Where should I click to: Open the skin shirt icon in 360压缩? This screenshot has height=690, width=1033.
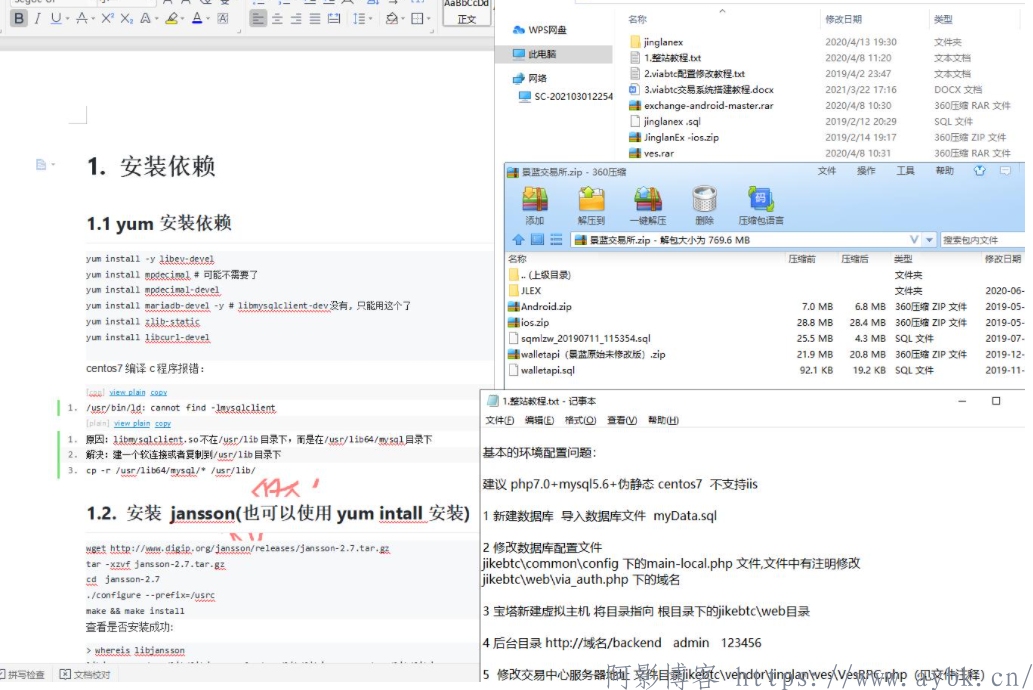[x=980, y=171]
